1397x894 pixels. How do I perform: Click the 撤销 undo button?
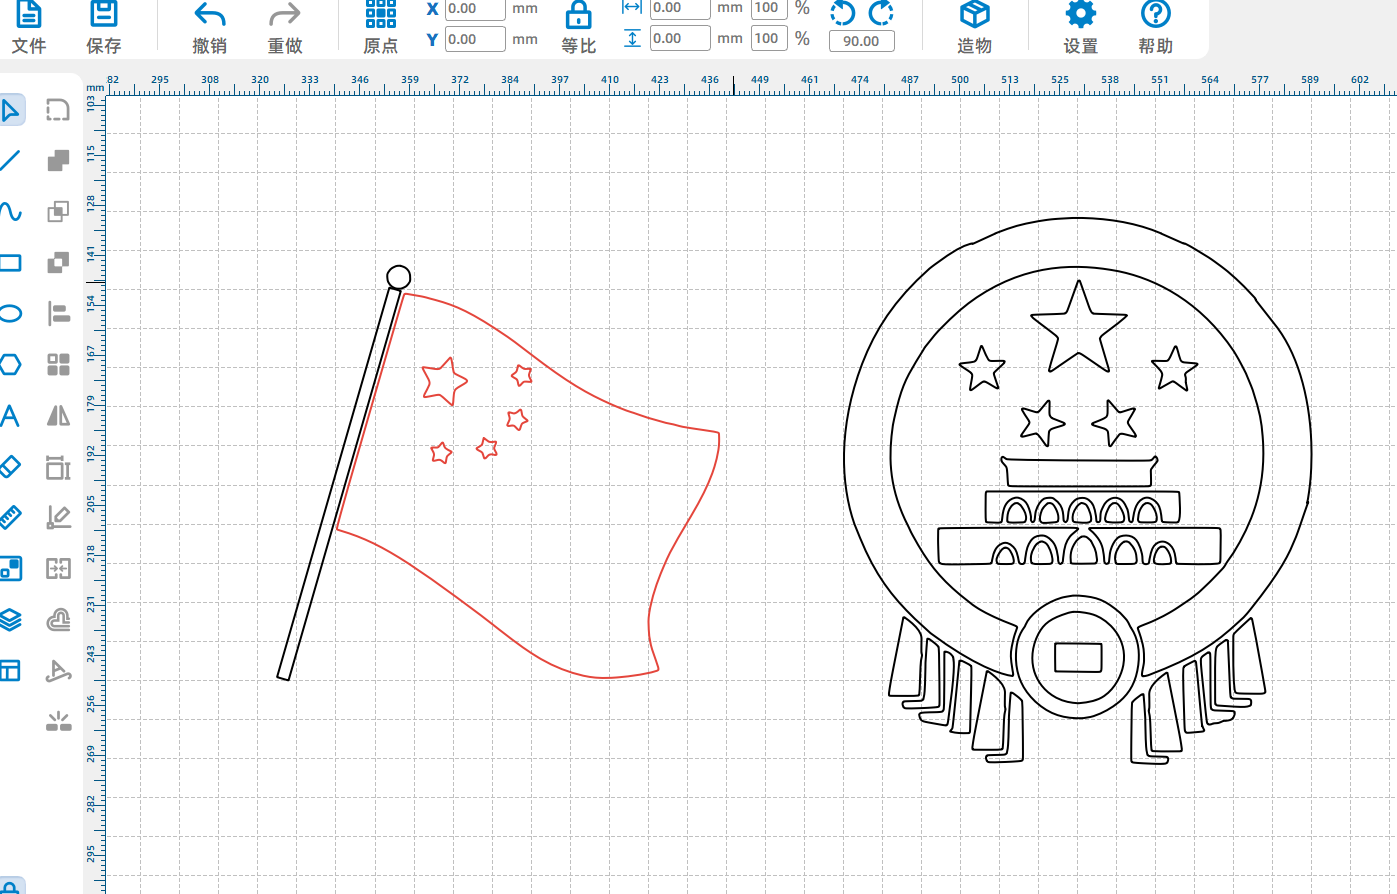[x=209, y=27]
